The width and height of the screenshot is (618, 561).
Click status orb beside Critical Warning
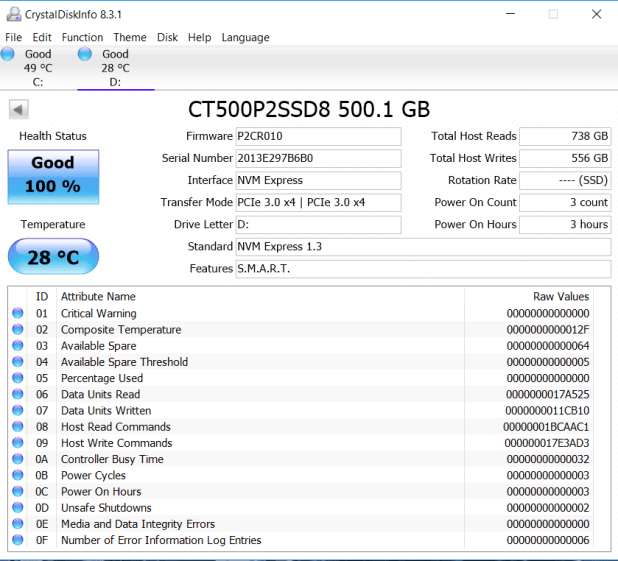[x=18, y=313]
